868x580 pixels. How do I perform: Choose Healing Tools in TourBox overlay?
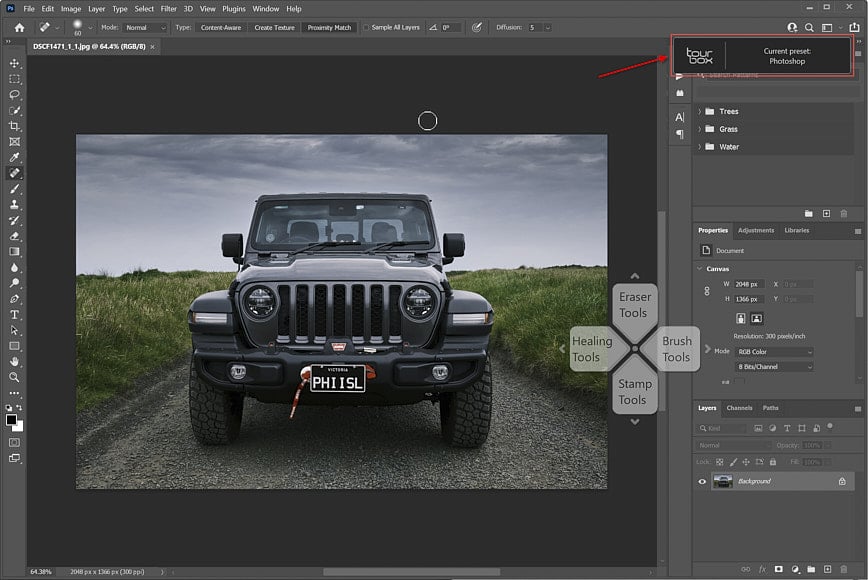click(591, 349)
